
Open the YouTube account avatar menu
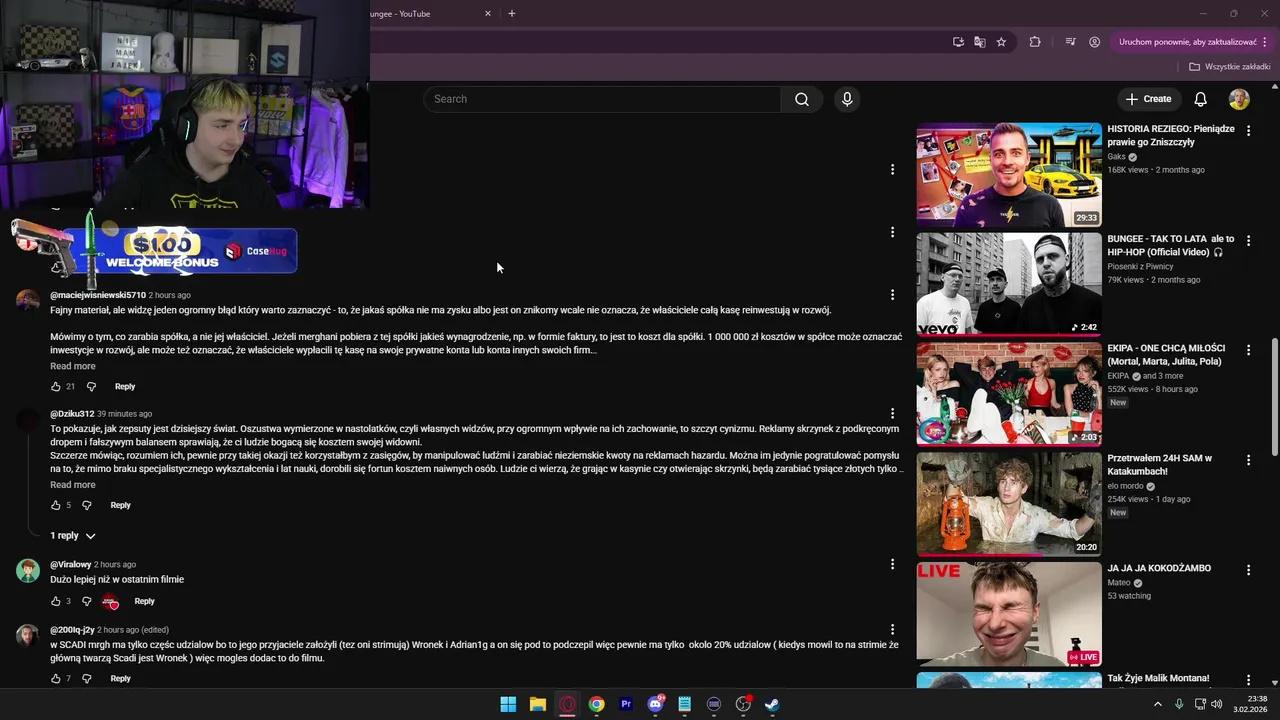(x=1239, y=99)
